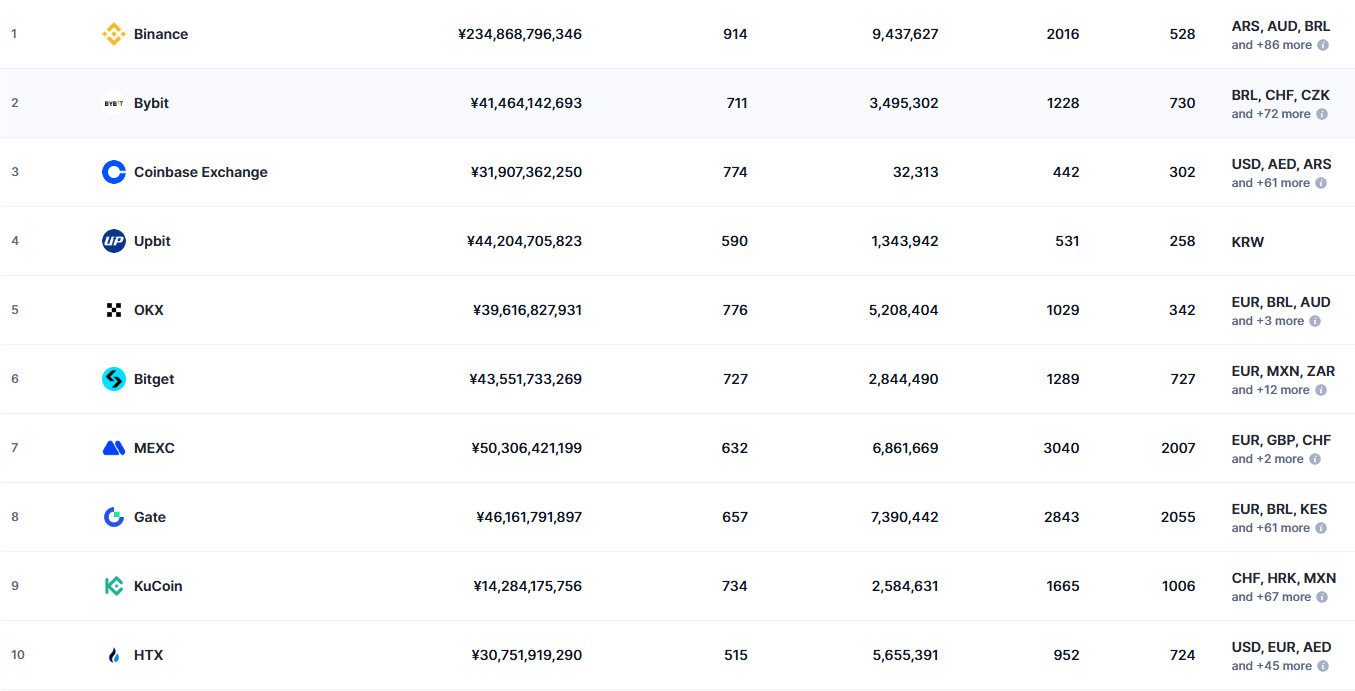
Task: Click the HTX logo icon
Action: 114,655
